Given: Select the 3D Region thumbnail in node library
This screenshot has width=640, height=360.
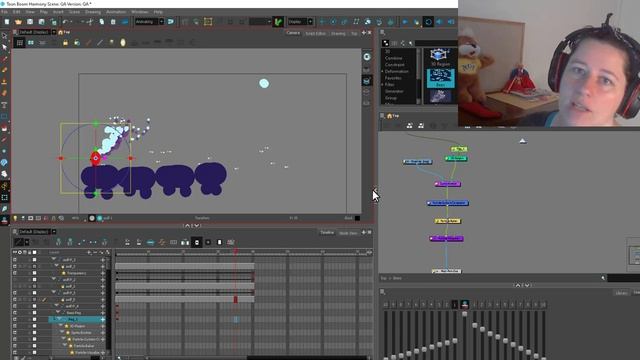Looking at the screenshot, I should (x=440, y=57).
